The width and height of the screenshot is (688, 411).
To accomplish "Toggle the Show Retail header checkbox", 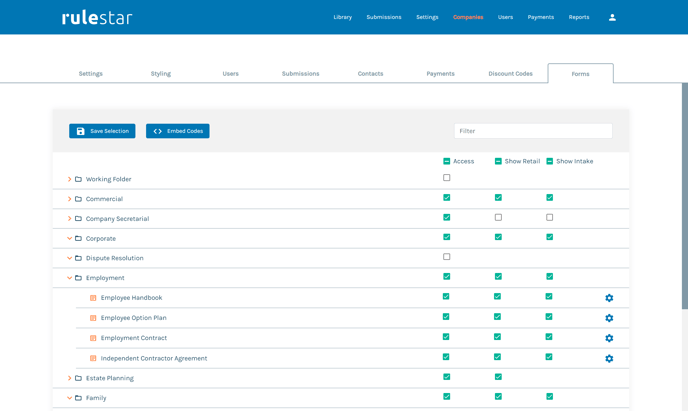I will 498,161.
